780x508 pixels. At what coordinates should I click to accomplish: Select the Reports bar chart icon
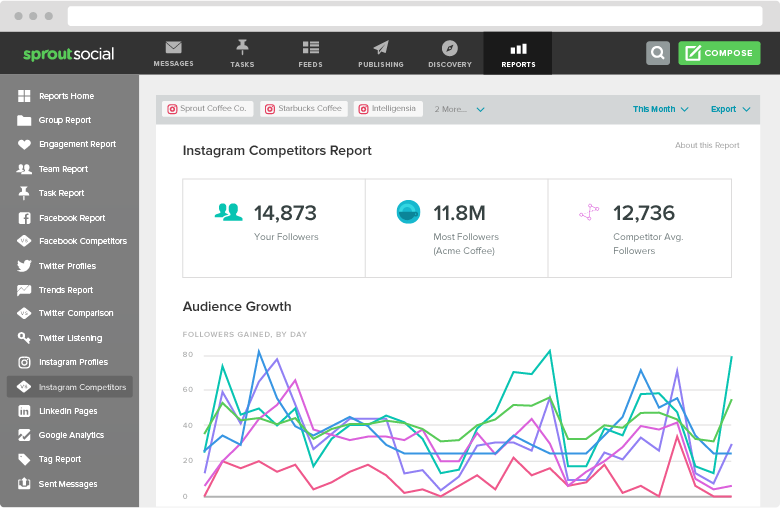518,49
